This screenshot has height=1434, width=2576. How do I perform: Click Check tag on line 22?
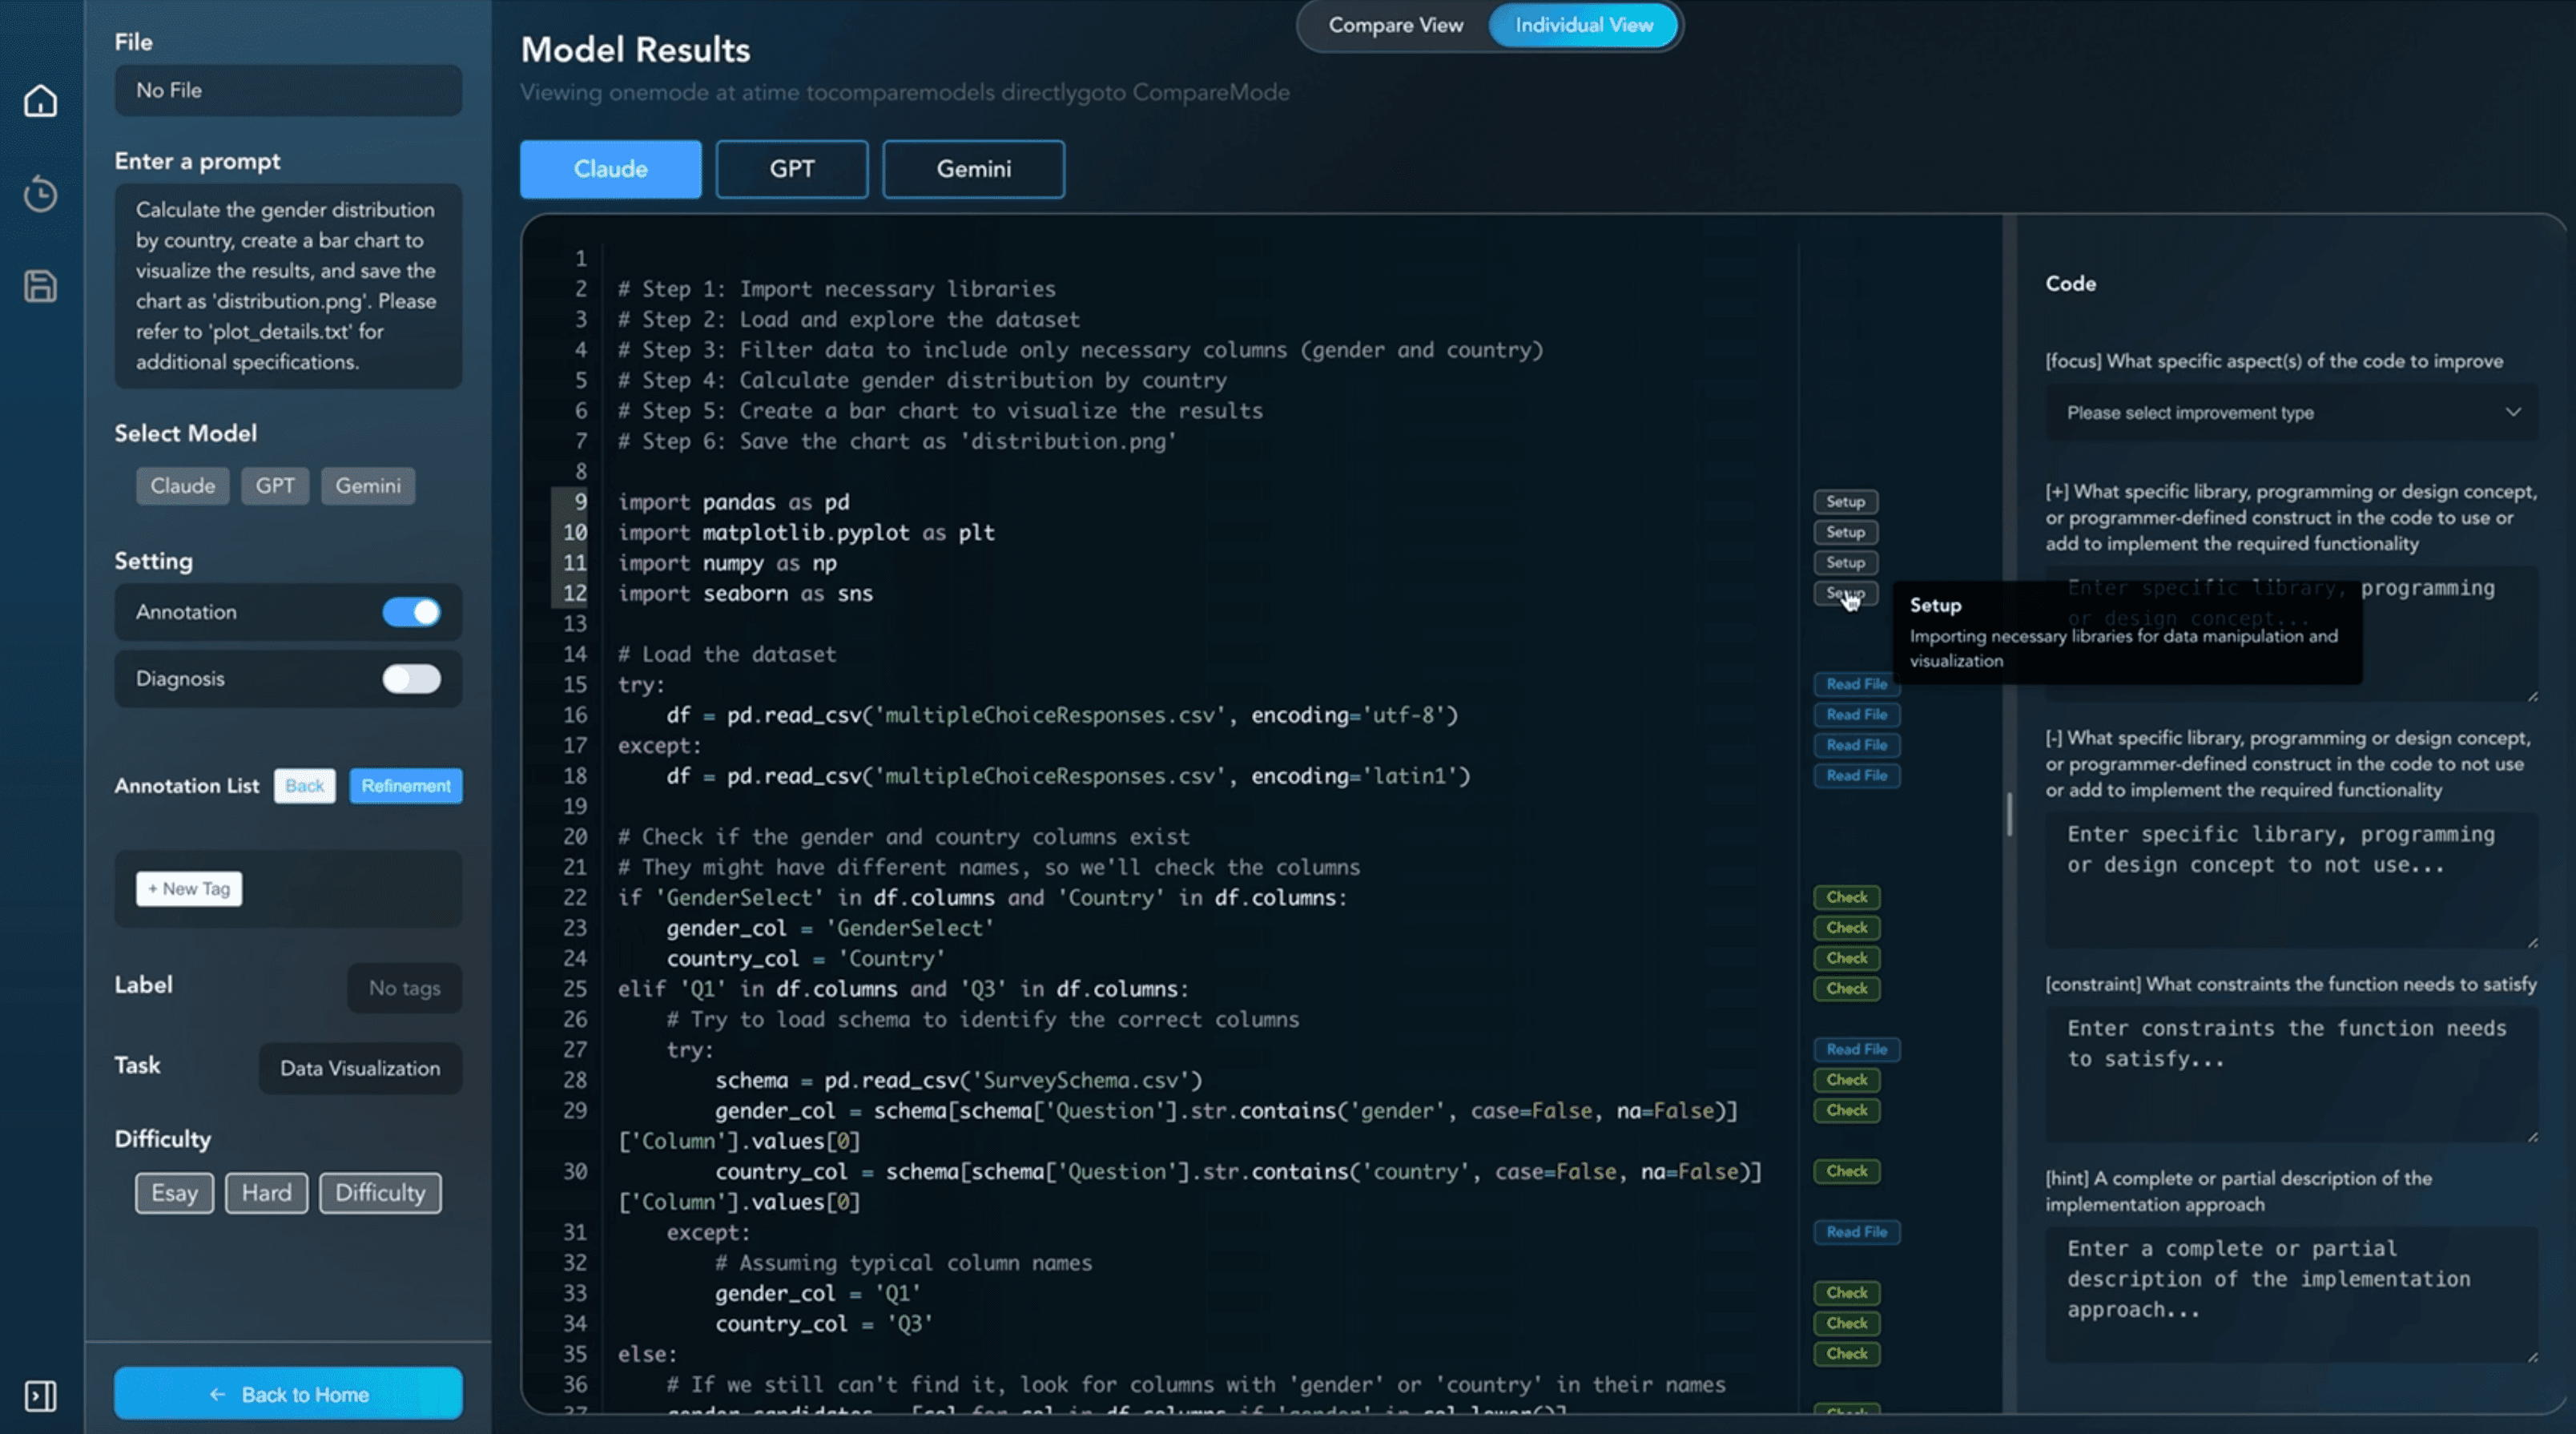coord(1847,898)
